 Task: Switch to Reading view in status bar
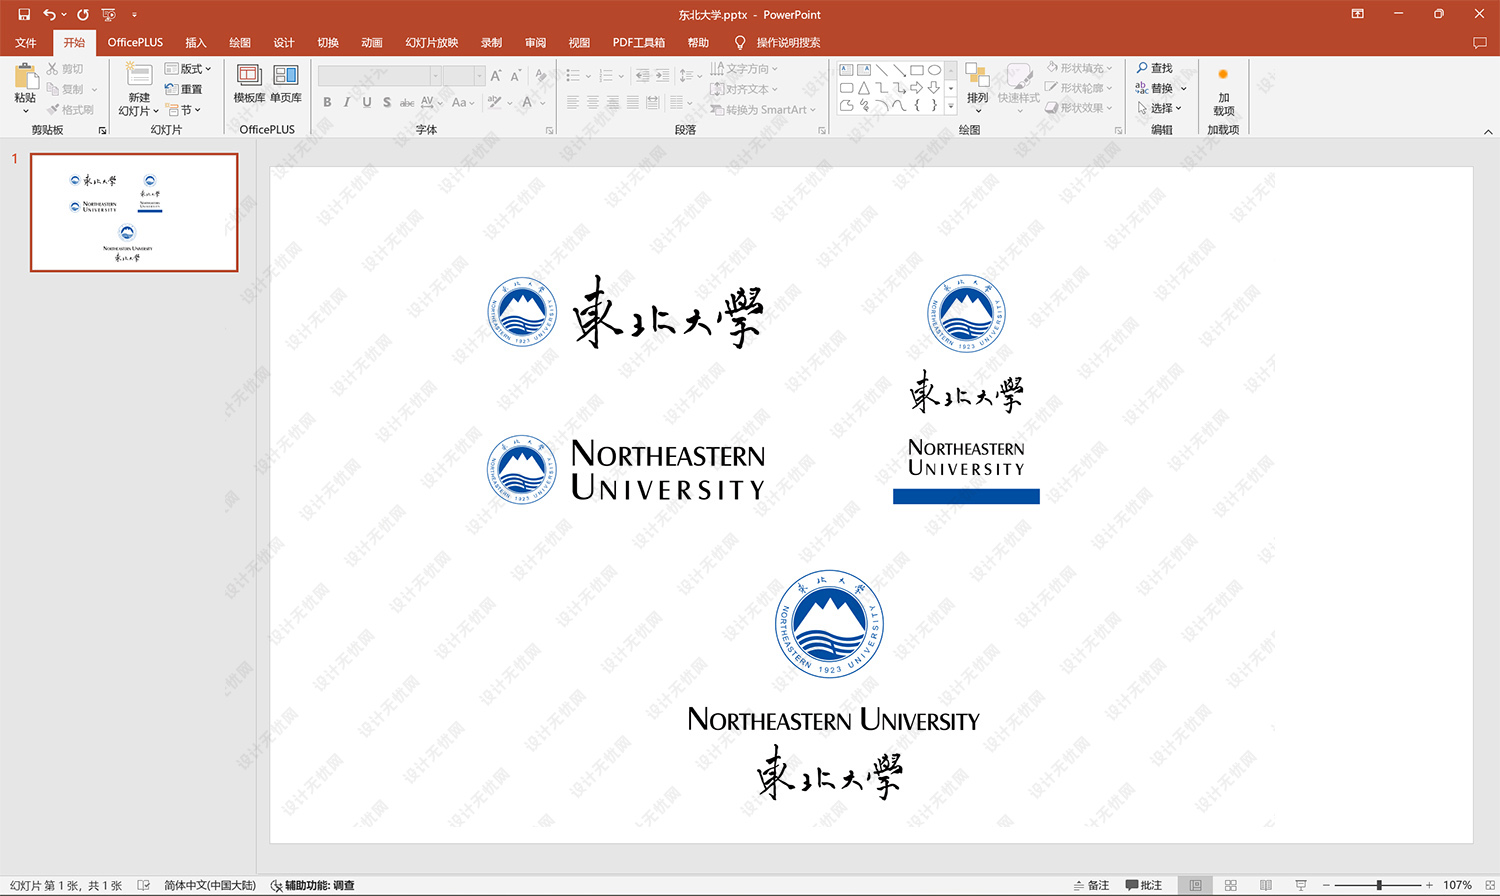click(1266, 885)
